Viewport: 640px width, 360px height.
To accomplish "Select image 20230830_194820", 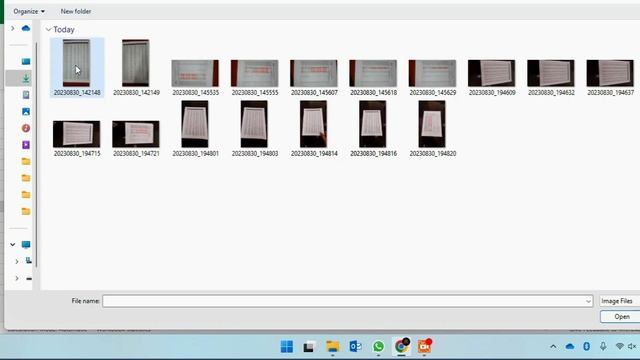I will point(433,129).
